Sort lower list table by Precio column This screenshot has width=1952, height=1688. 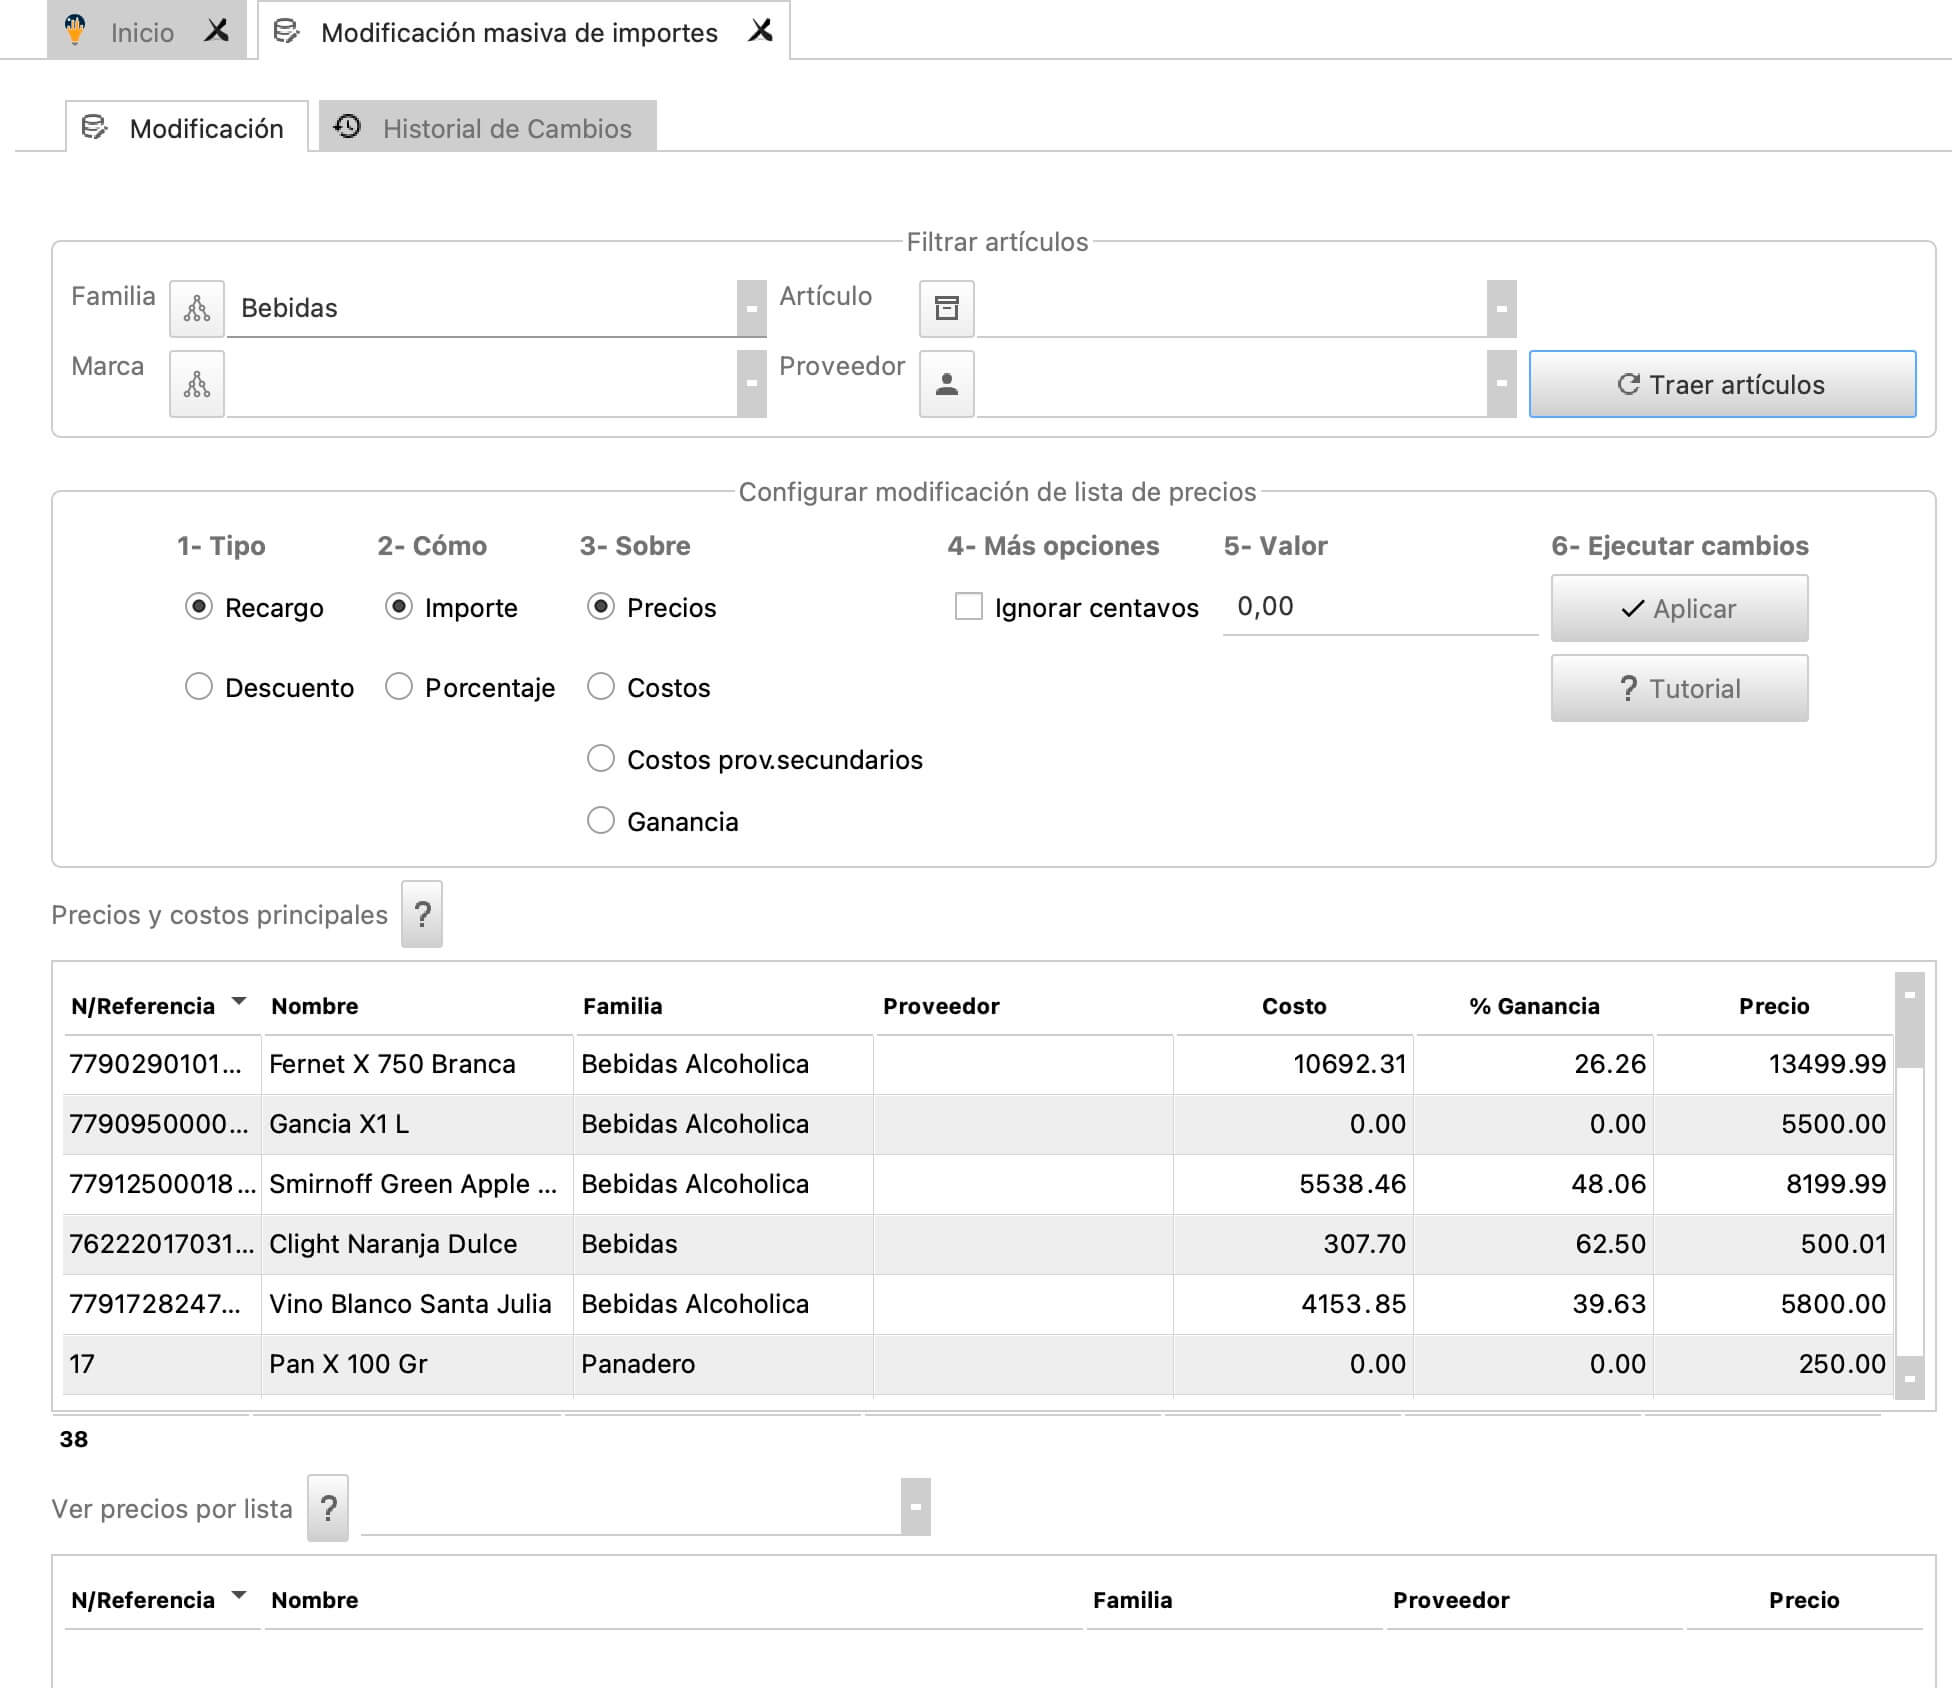click(x=1804, y=1600)
